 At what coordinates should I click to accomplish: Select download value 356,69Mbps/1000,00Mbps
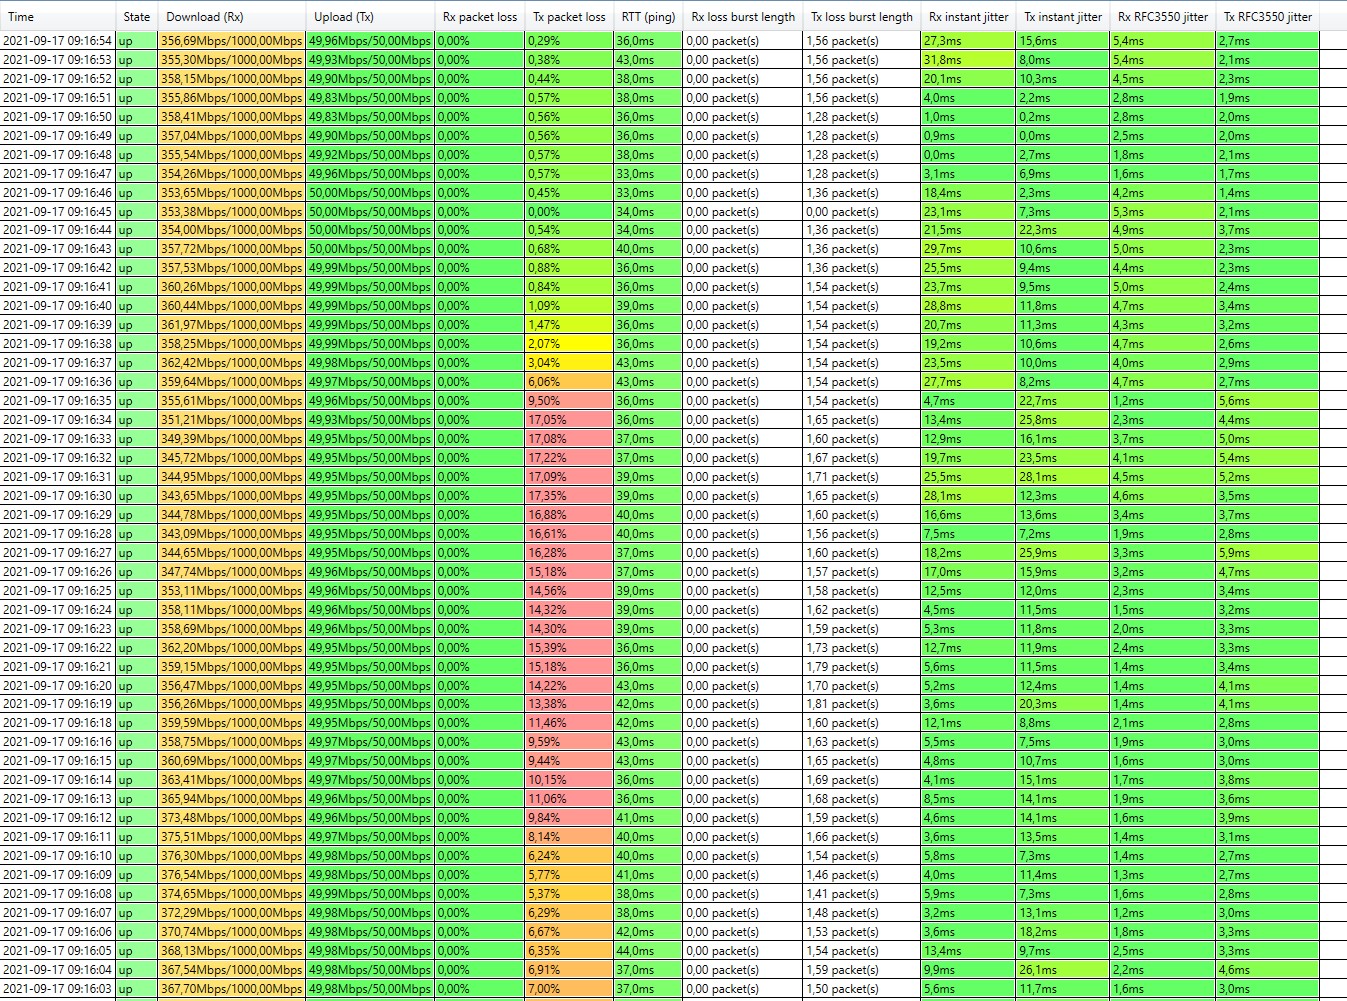tap(232, 41)
